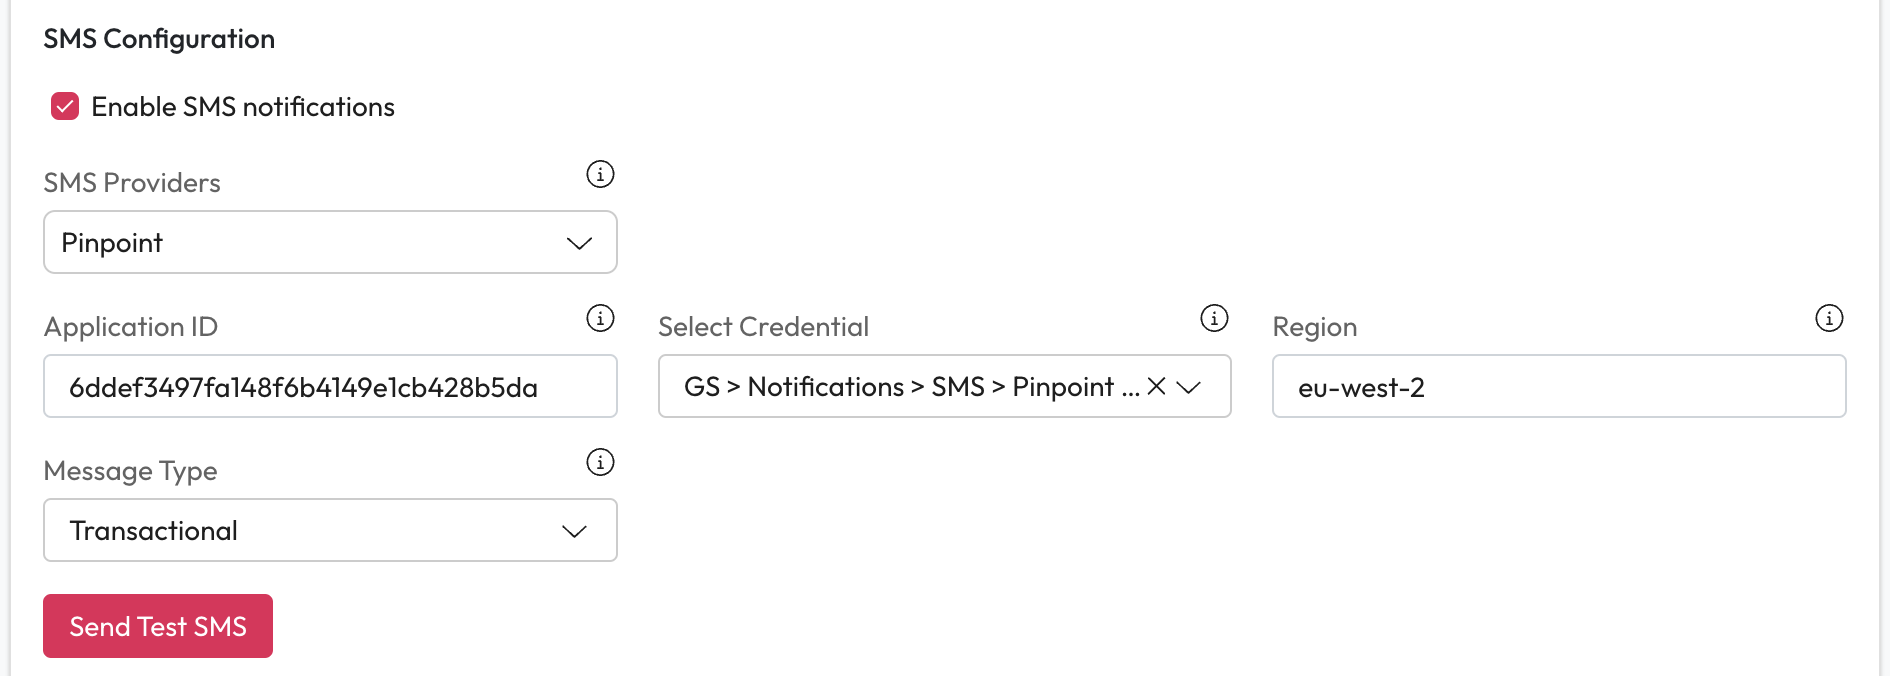Click the 'Application ID' field label
Viewport: 1890px width, 676px height.
tap(131, 327)
